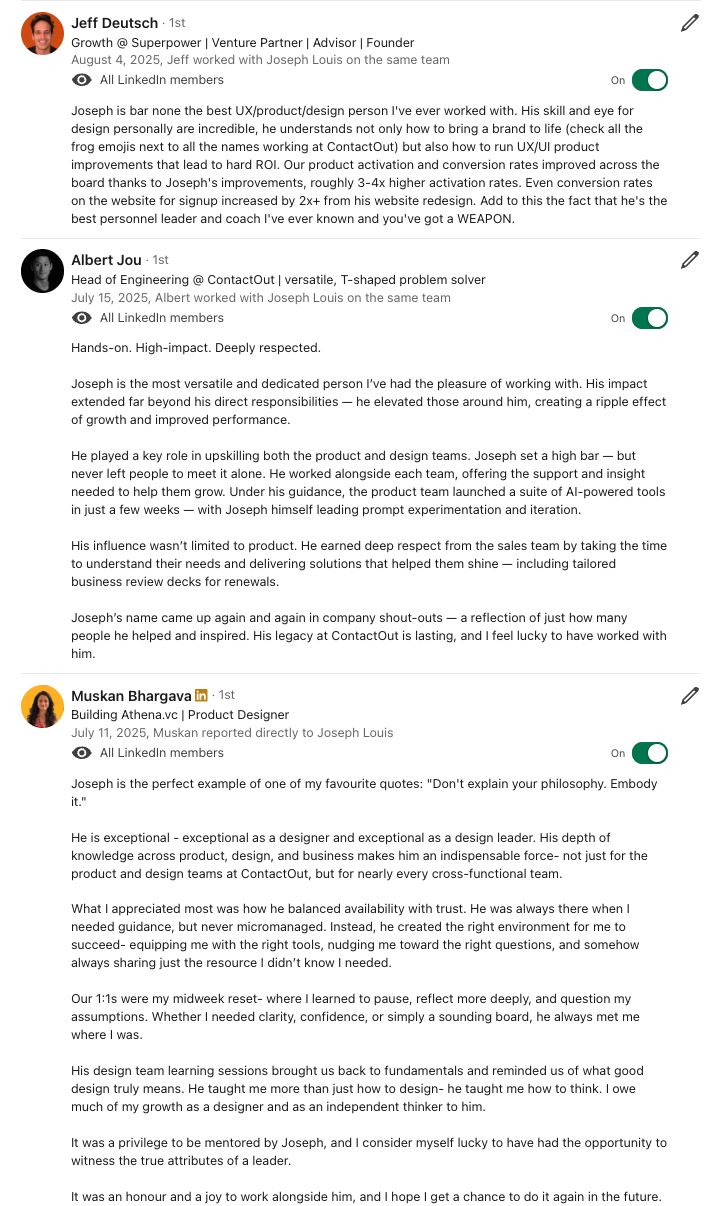This screenshot has height=1206, width=722.
Task: Visit Albert Jou's profile via name
Action: (x=106, y=260)
